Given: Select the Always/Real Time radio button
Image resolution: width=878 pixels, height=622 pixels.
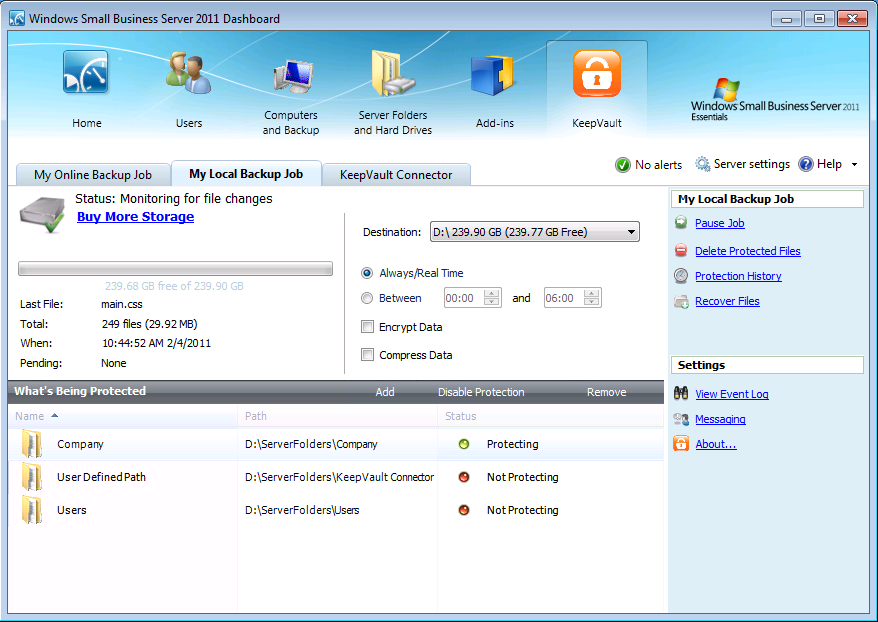Looking at the screenshot, I should [367, 273].
